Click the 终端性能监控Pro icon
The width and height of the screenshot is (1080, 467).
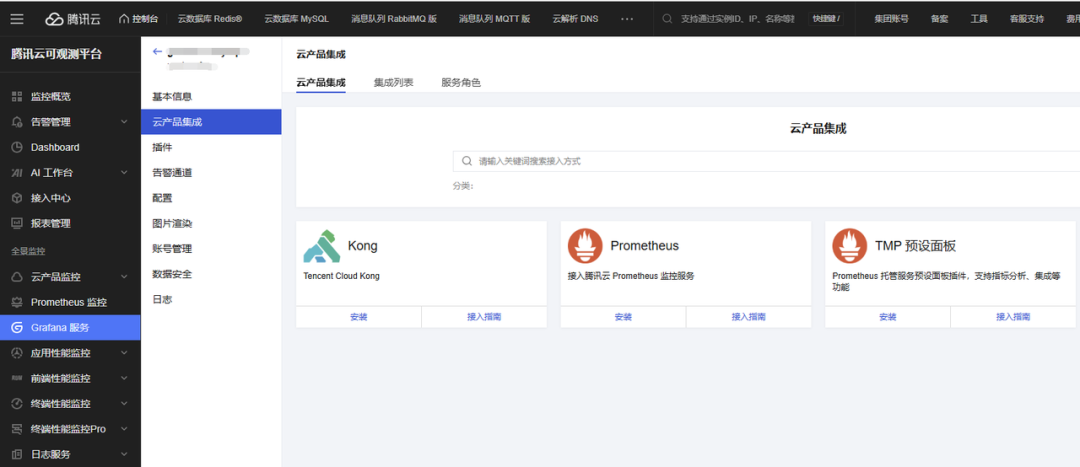click(x=17, y=429)
